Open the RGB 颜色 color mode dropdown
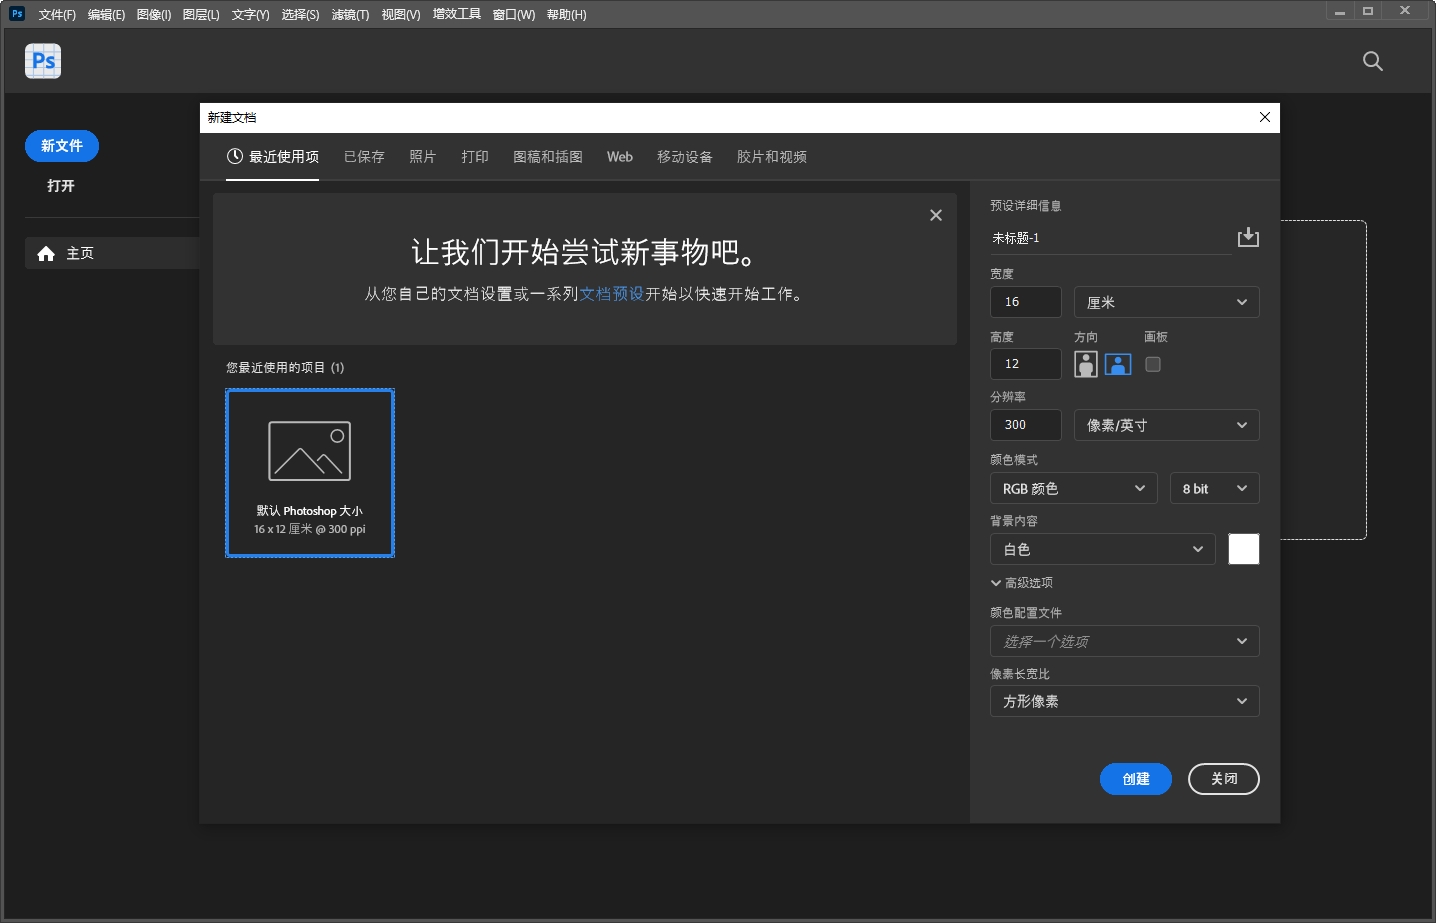The height and width of the screenshot is (923, 1436). click(x=1073, y=488)
